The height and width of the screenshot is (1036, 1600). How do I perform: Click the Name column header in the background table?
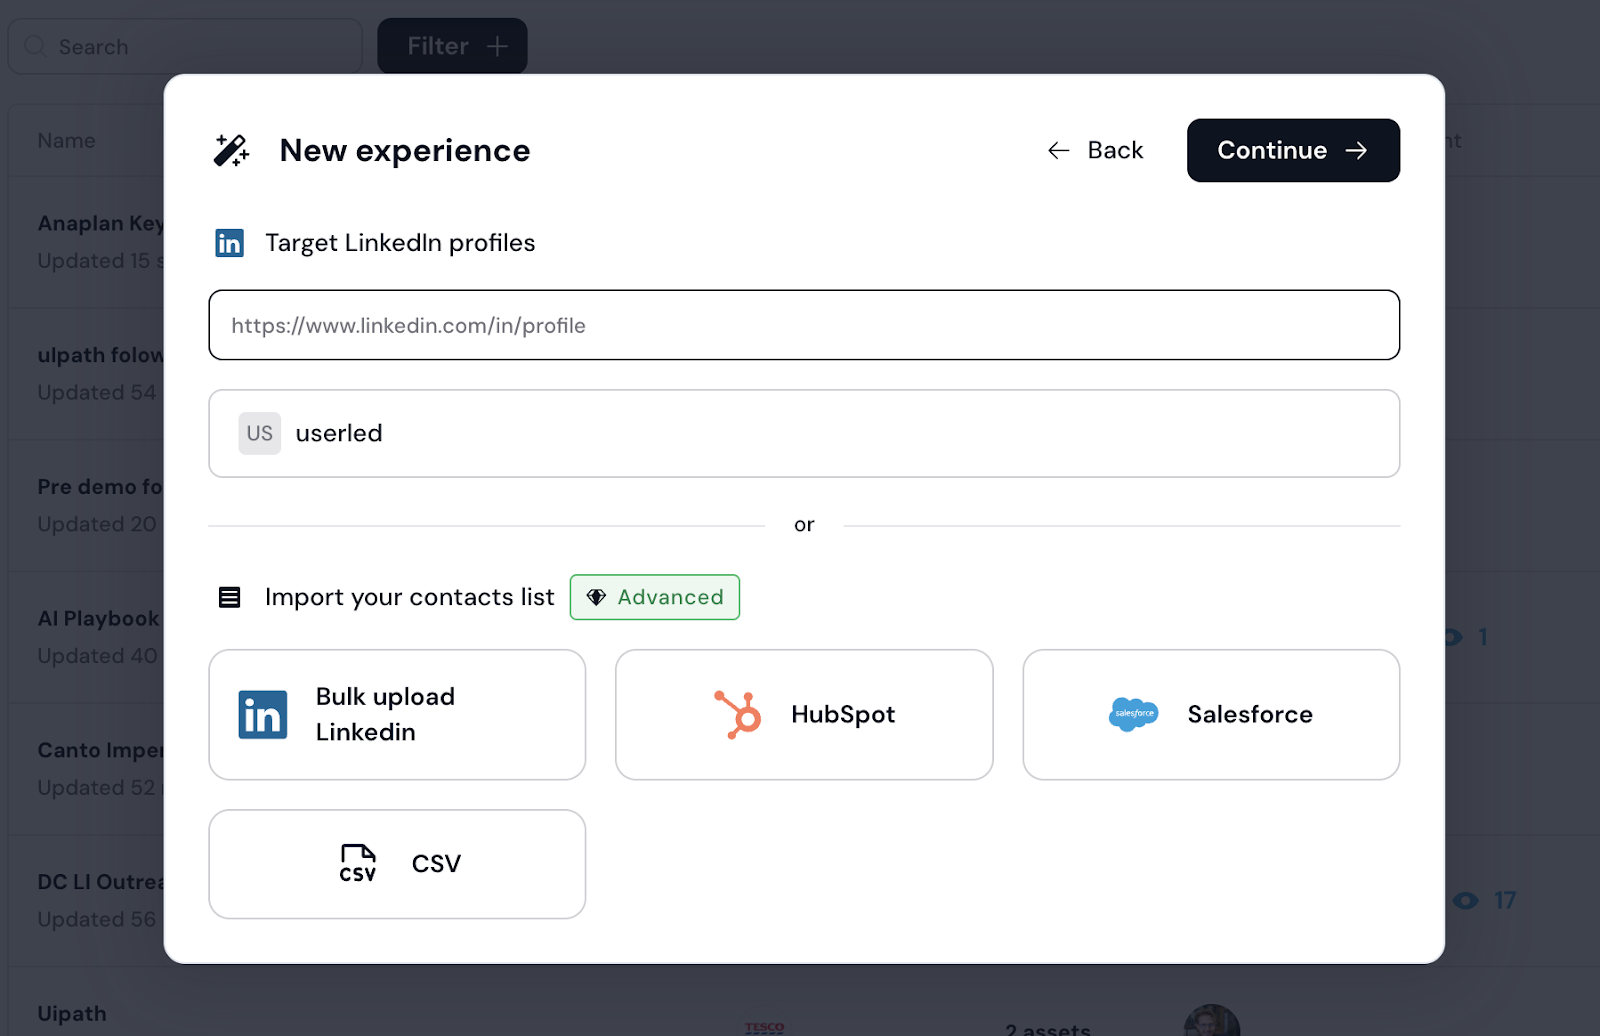pos(66,141)
